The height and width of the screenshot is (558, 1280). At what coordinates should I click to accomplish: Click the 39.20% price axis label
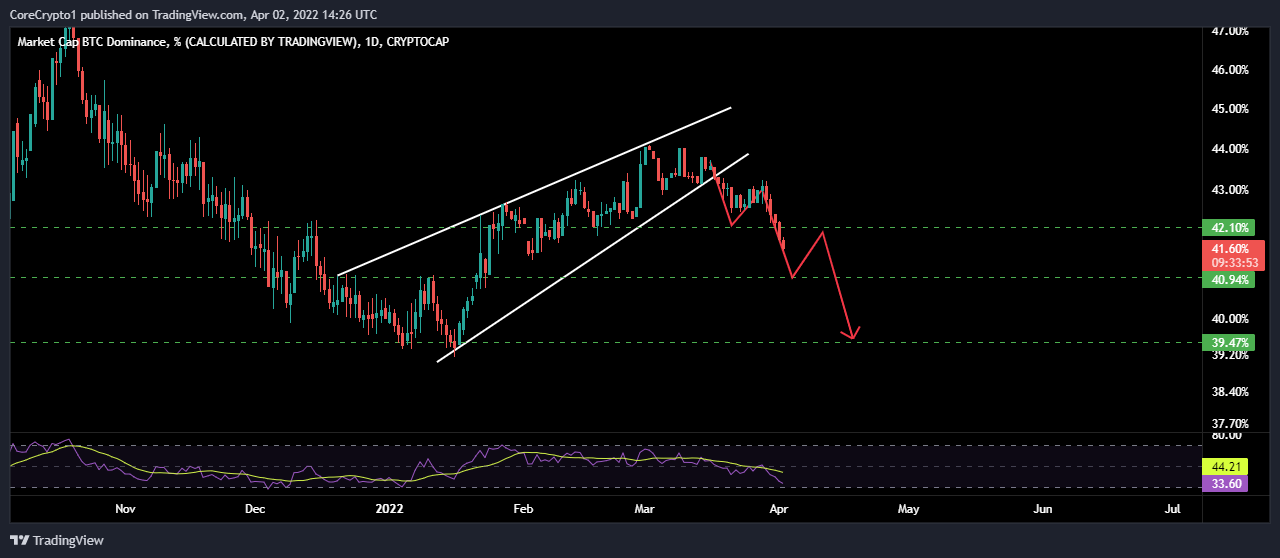tap(1228, 354)
